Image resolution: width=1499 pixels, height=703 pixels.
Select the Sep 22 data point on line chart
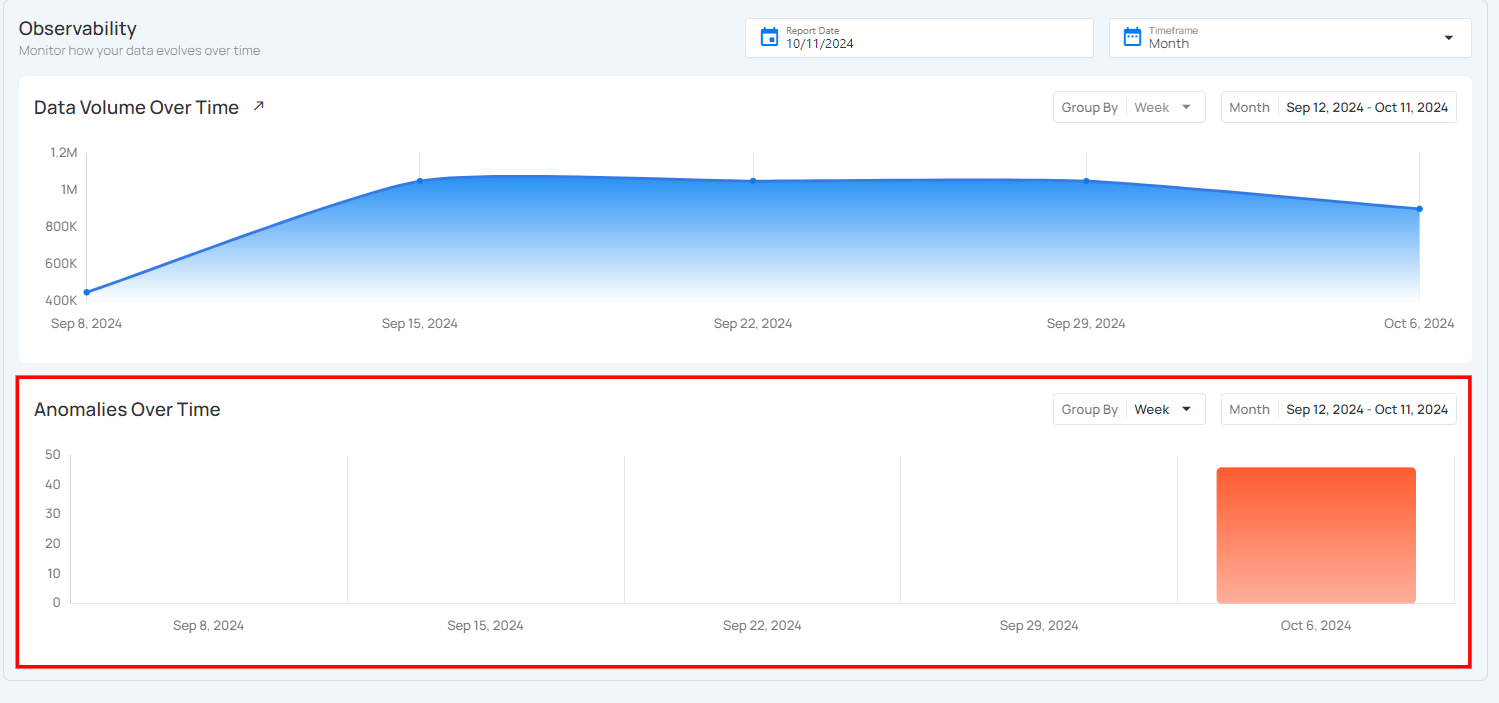(753, 181)
